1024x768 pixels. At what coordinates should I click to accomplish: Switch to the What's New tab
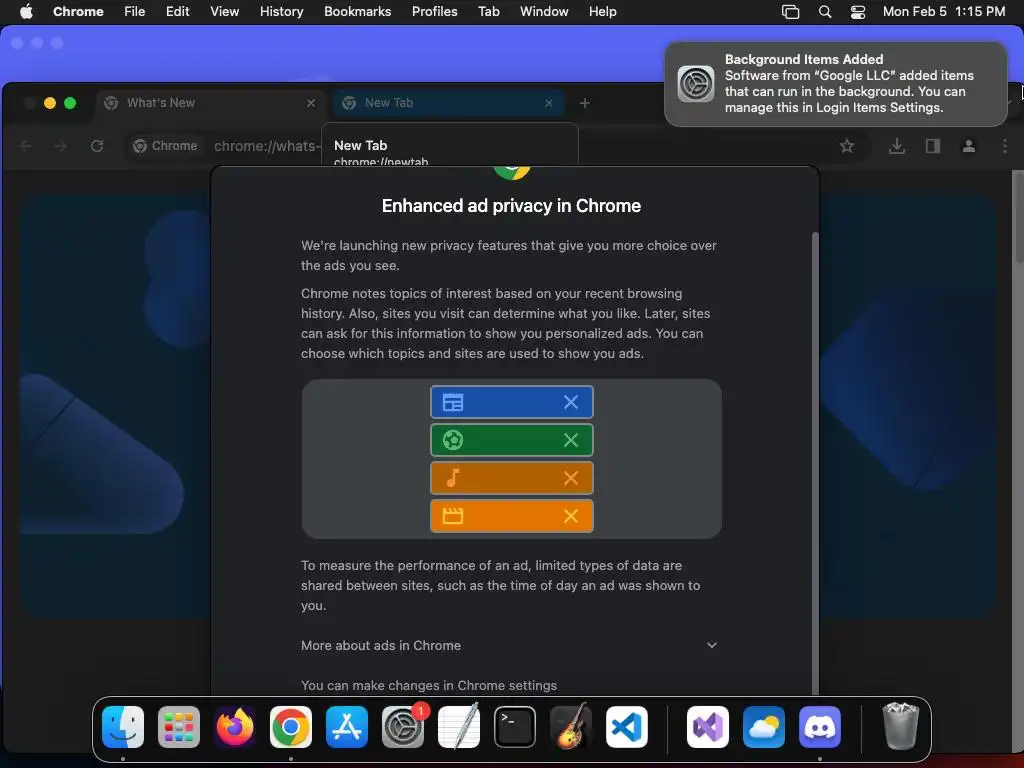pos(210,103)
